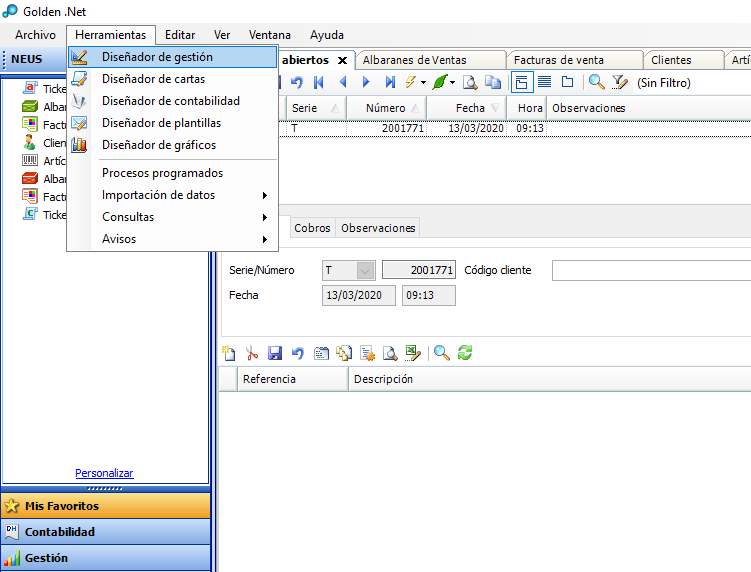The width and height of the screenshot is (751, 572).
Task: Click the Personalizar link
Action: click(104, 473)
